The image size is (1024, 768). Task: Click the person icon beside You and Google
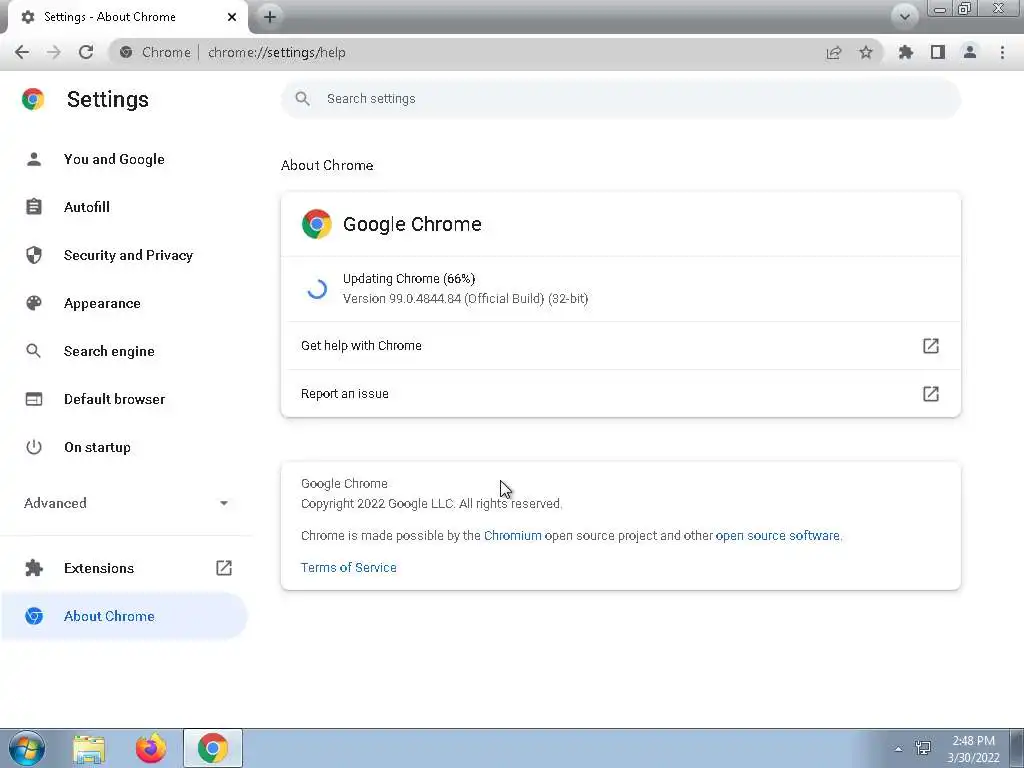34,159
